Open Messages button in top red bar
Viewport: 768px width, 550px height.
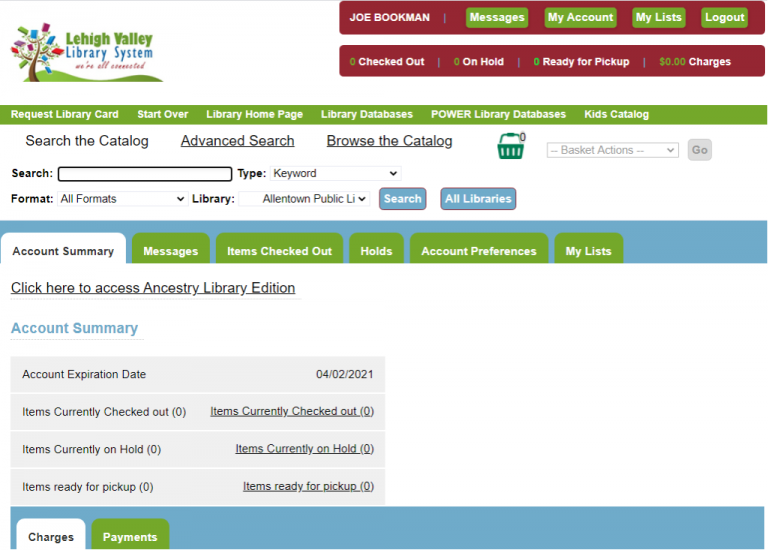click(x=497, y=18)
